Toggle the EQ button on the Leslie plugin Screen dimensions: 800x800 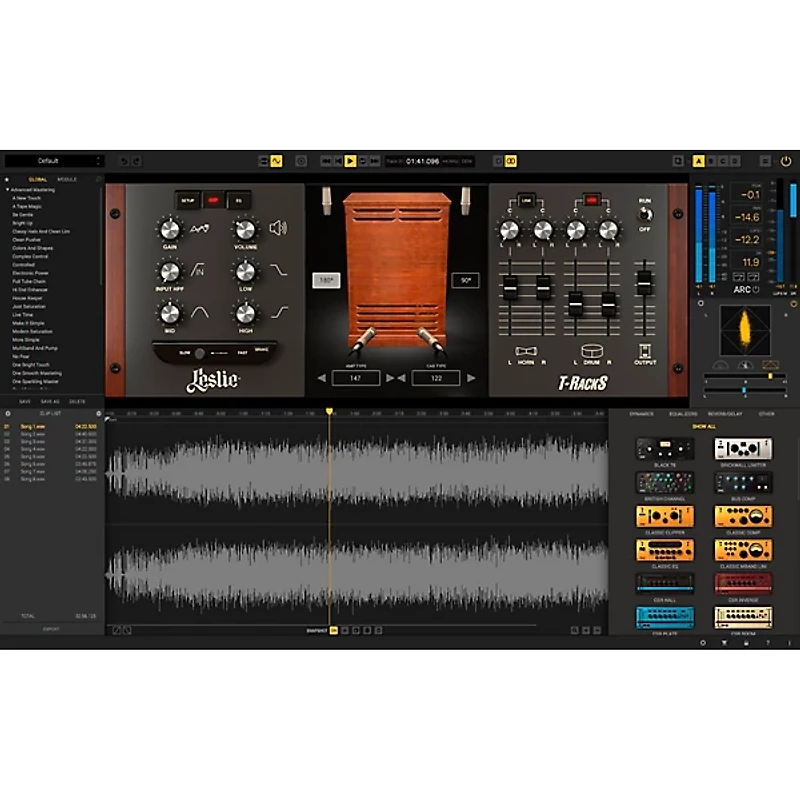(x=237, y=200)
